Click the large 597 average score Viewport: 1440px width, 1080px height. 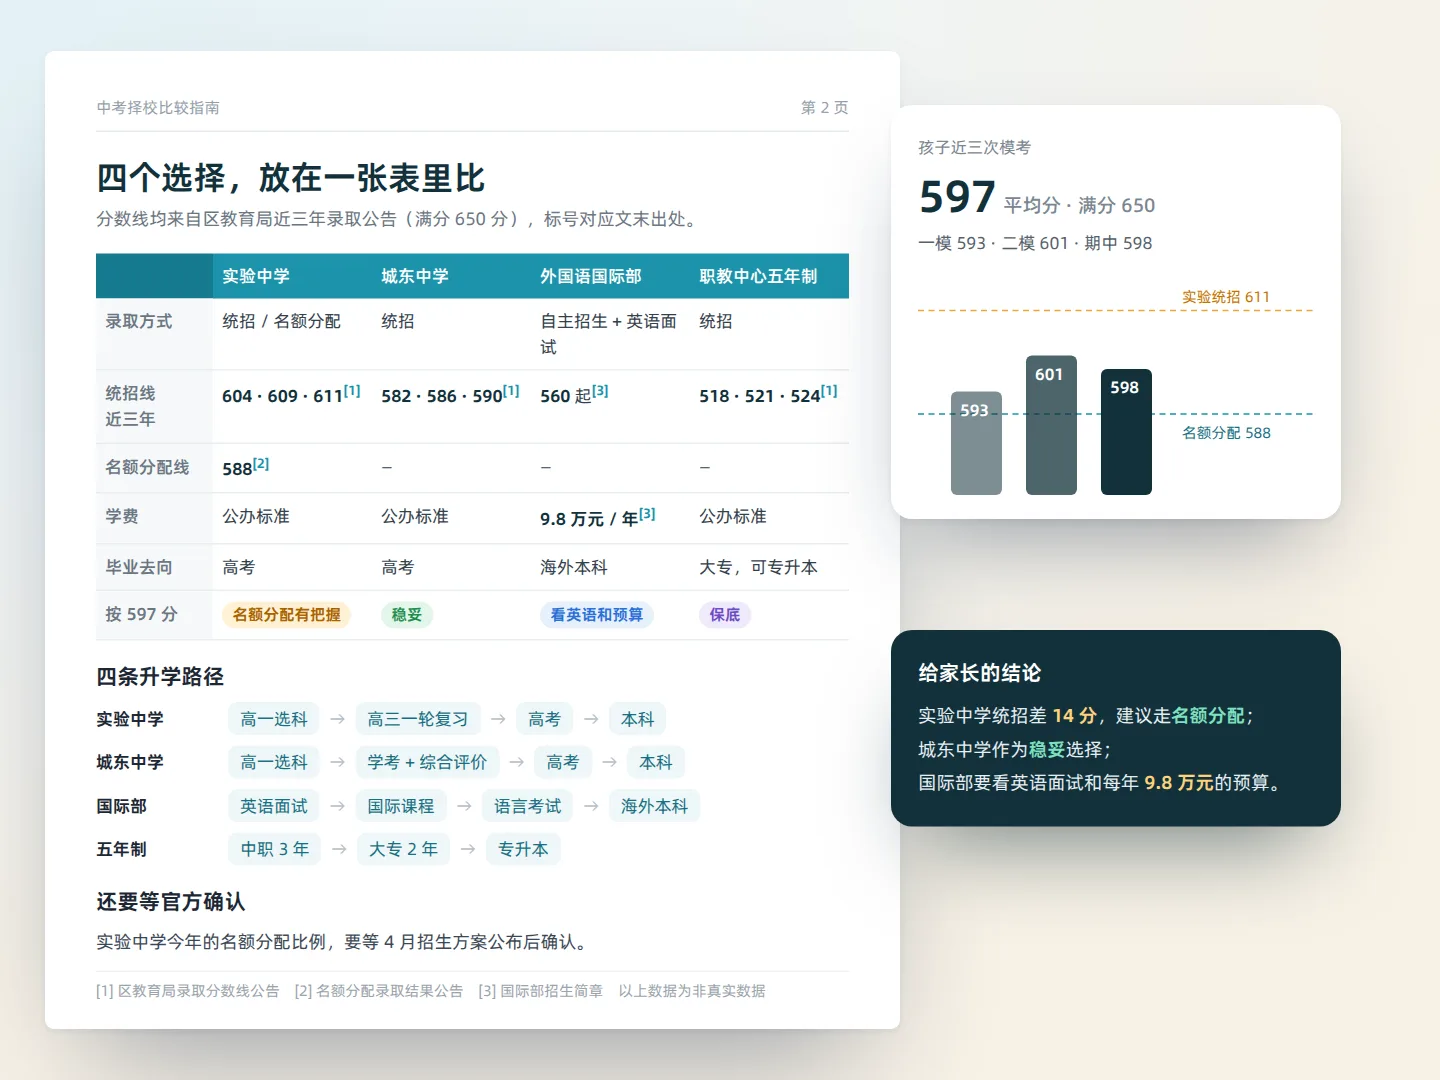(x=957, y=197)
